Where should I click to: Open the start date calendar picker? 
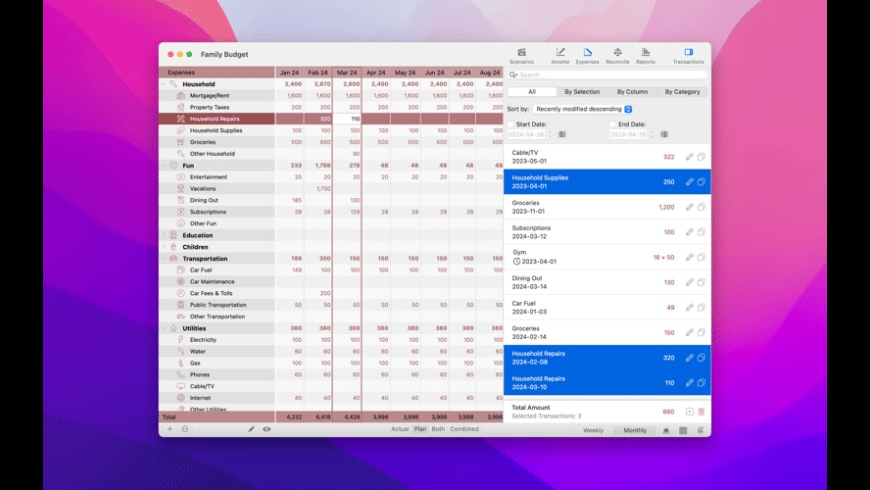[562, 134]
